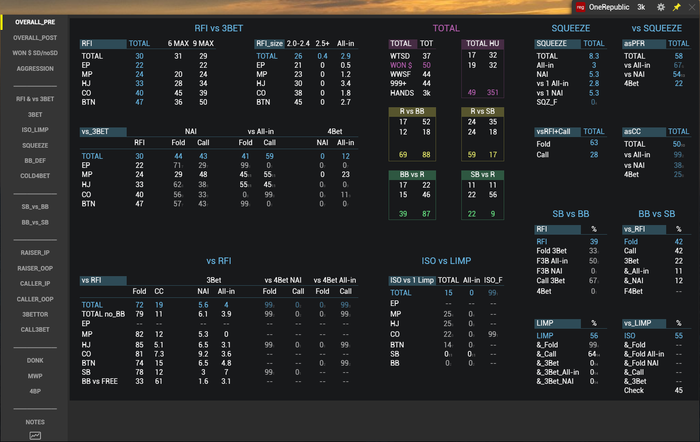Open the AGGRESSION tab
The height and width of the screenshot is (442, 700).
35,68
